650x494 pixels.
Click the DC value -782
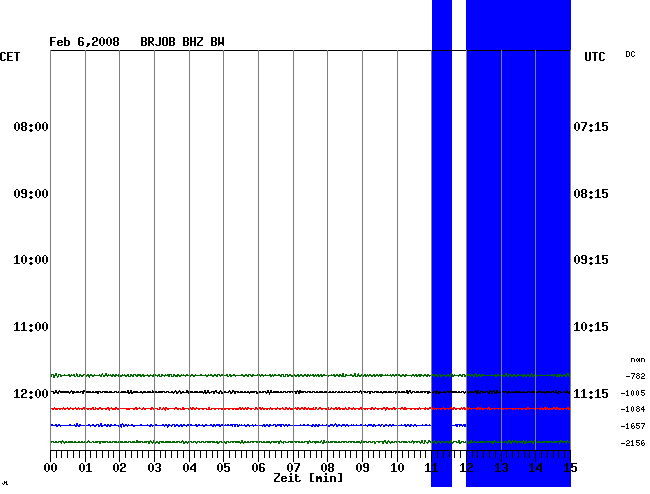[x=635, y=376]
